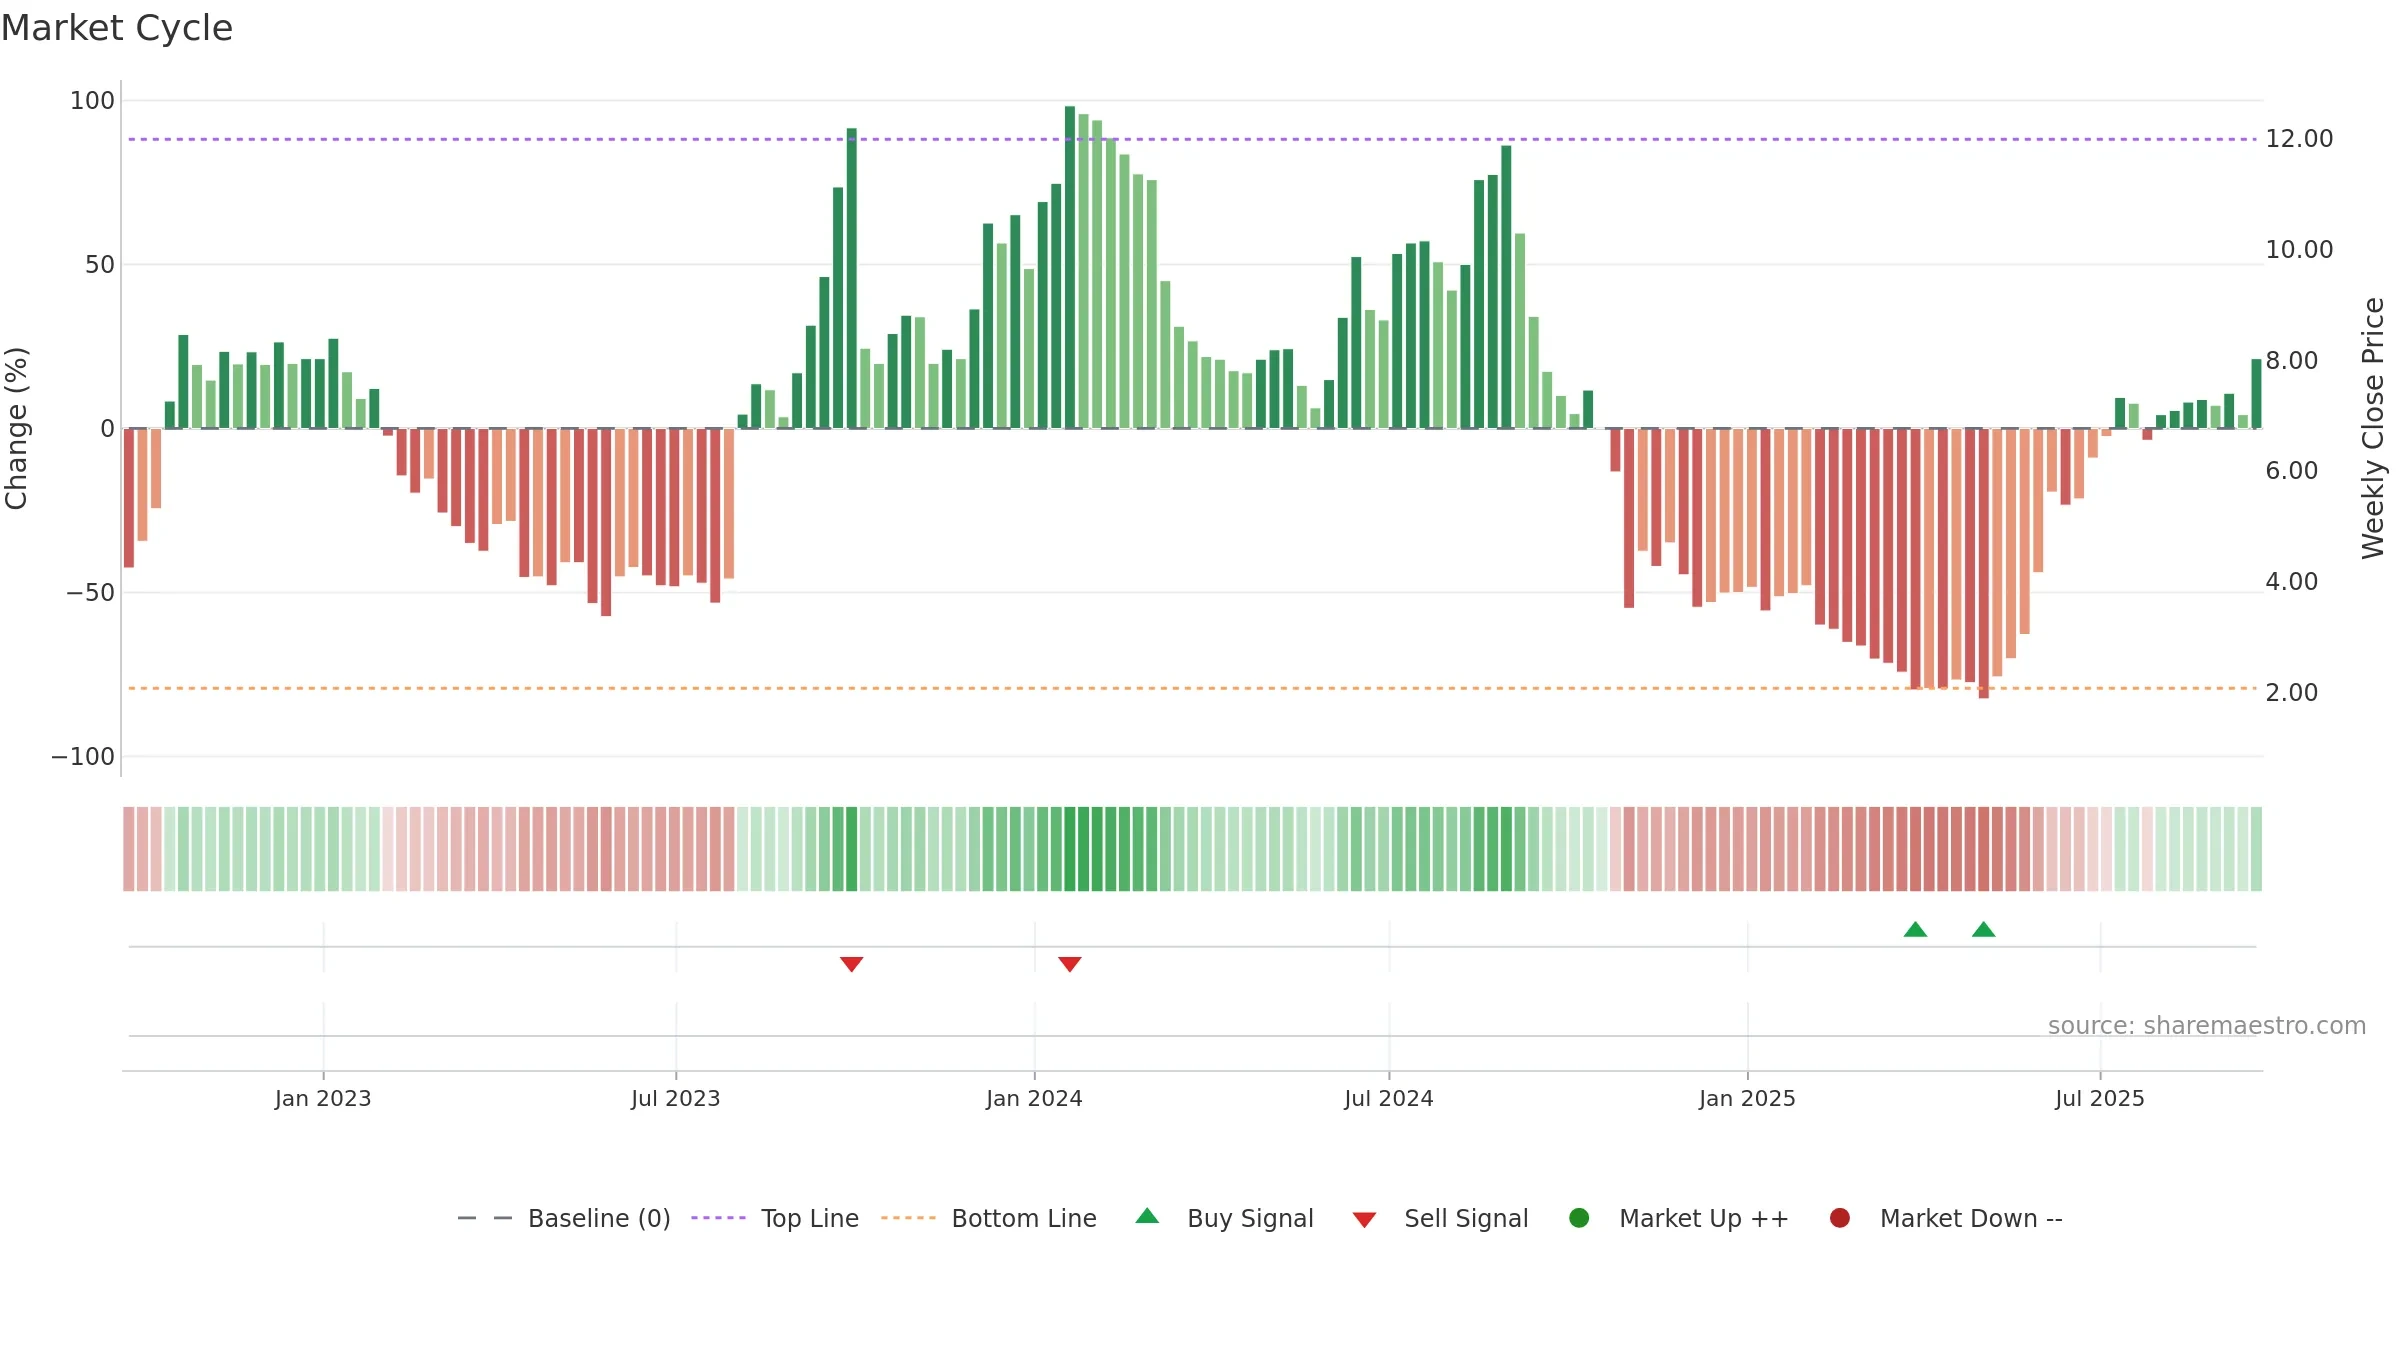Click the lowest red bar below the bottom line

(x=1984, y=563)
